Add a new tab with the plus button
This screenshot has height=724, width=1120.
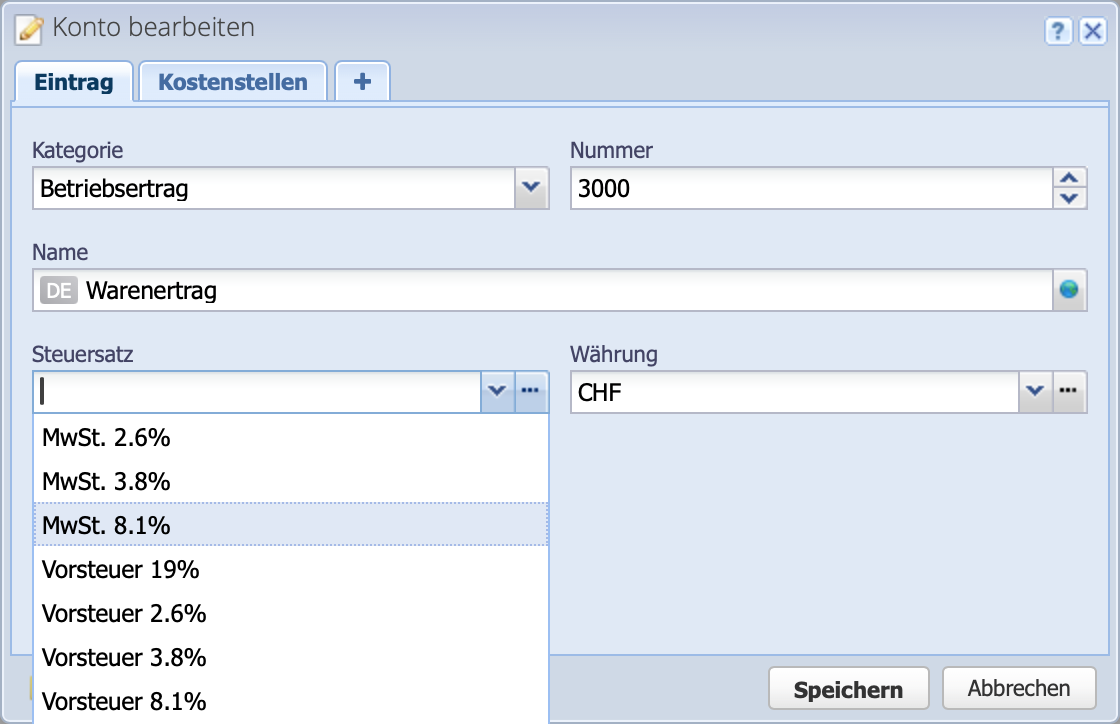click(x=362, y=81)
